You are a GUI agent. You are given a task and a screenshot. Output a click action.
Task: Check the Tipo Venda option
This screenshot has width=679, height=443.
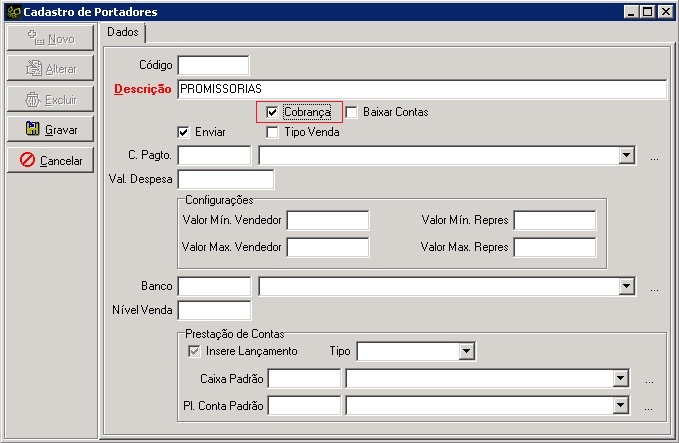[272, 132]
